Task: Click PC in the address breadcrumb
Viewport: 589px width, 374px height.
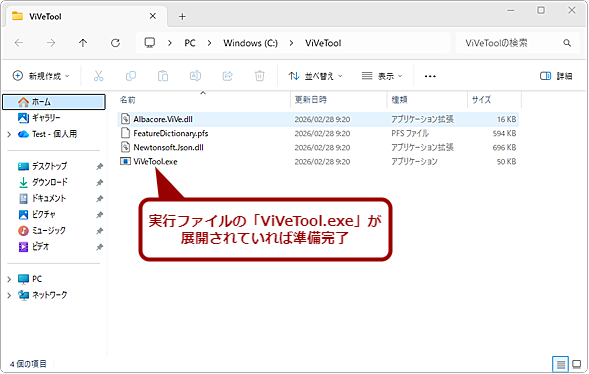Action: point(190,43)
